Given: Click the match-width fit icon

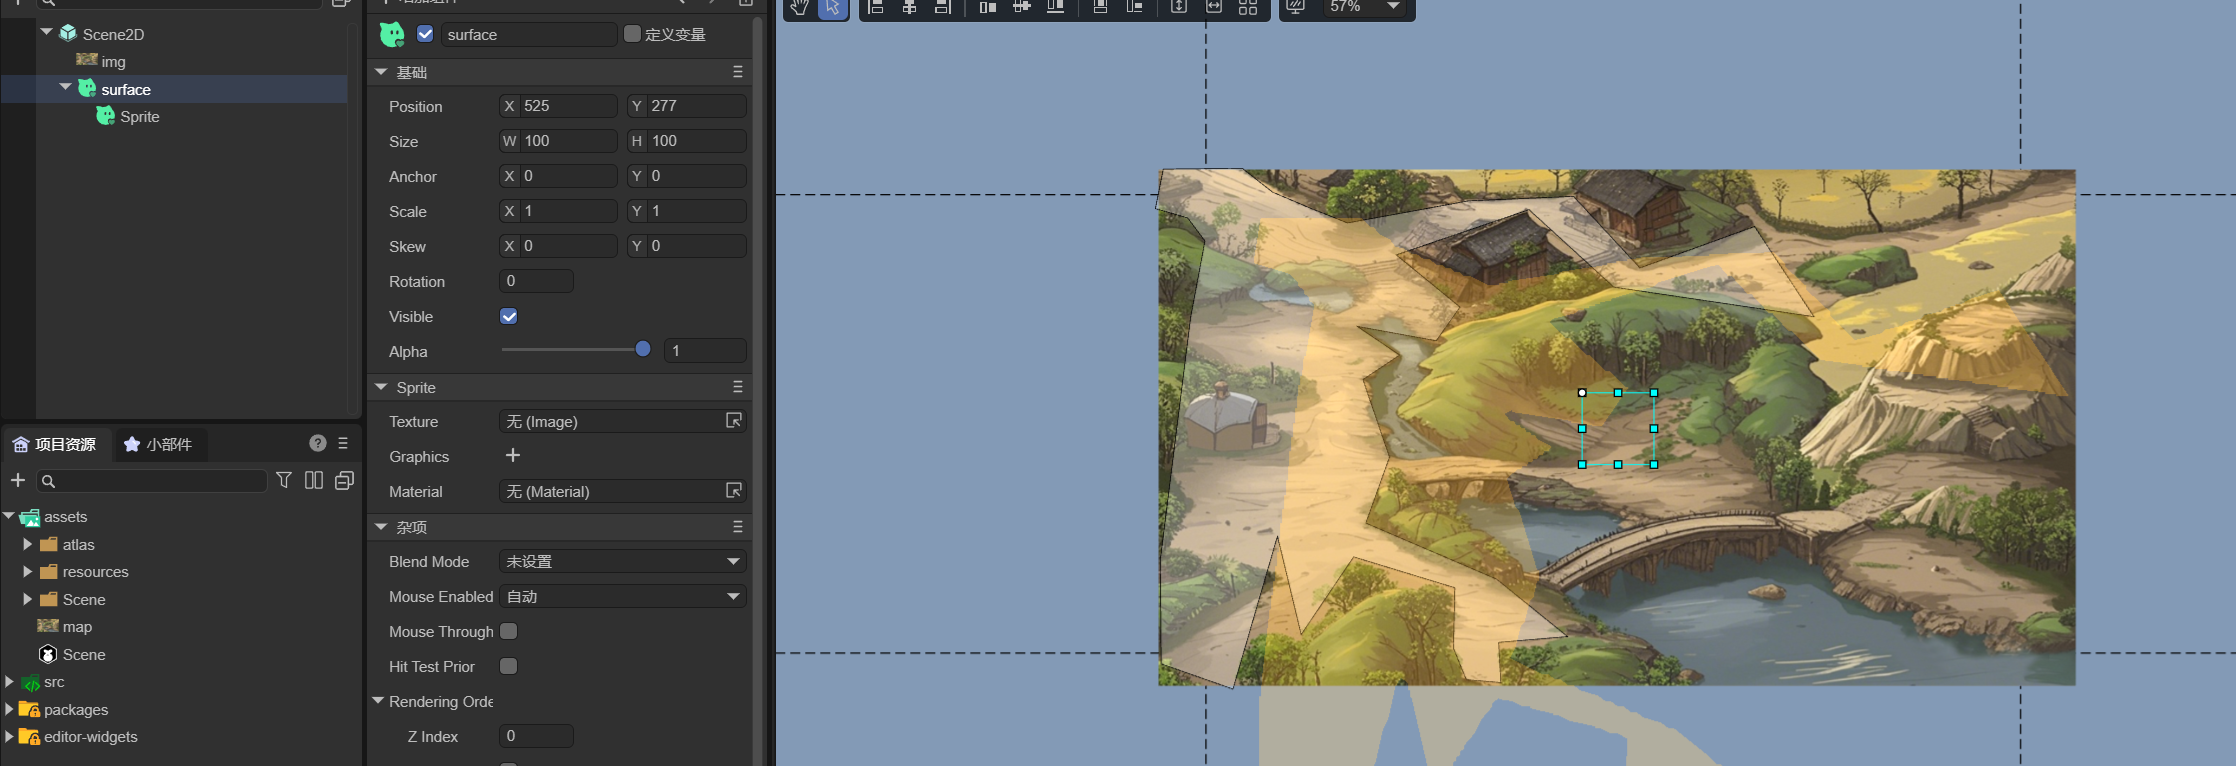Looking at the screenshot, I should 1213,7.
